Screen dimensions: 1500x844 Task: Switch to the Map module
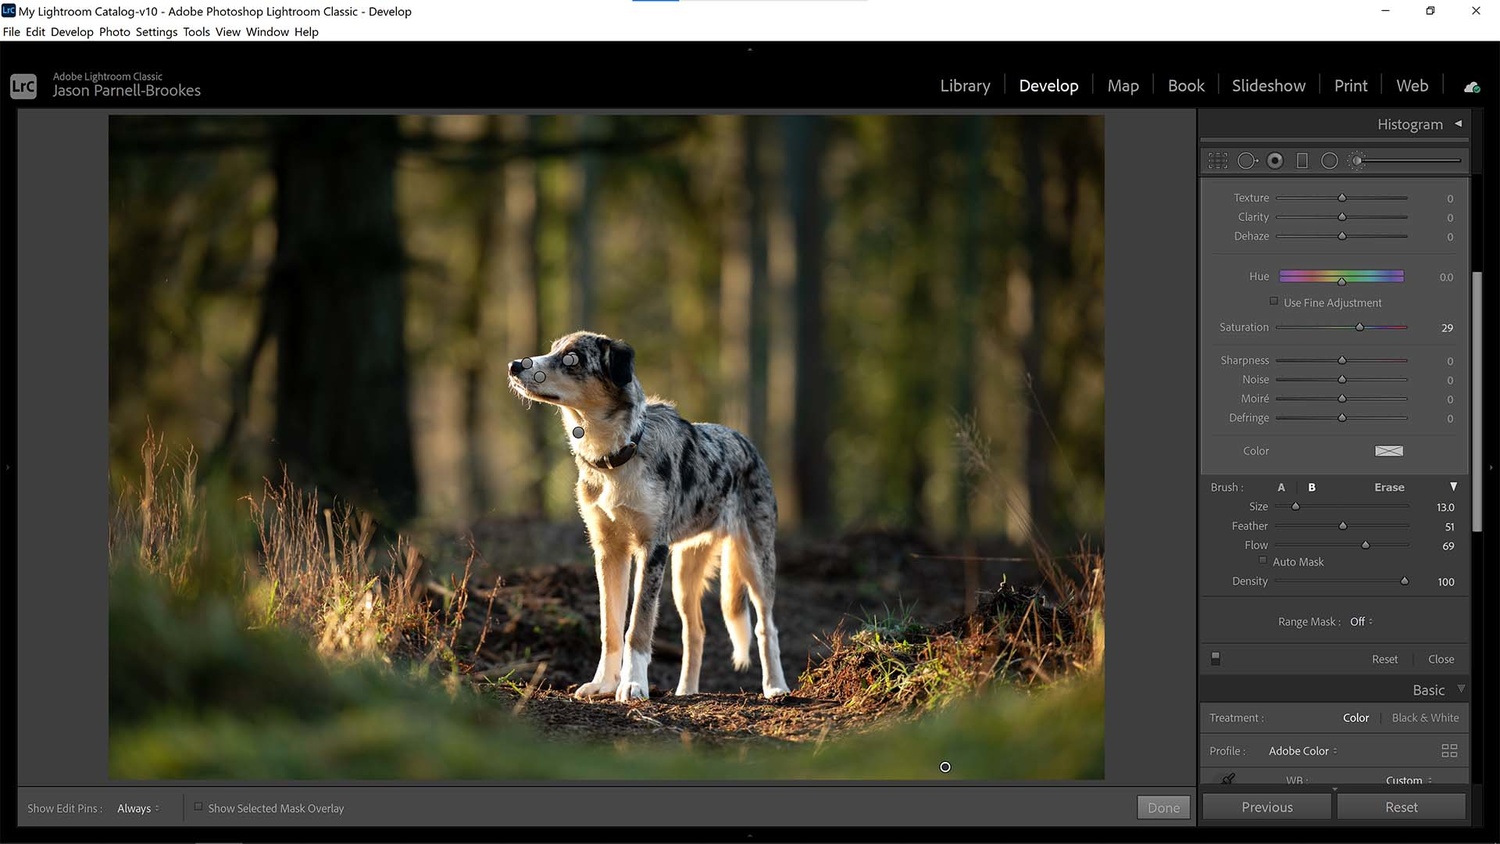pos(1123,86)
